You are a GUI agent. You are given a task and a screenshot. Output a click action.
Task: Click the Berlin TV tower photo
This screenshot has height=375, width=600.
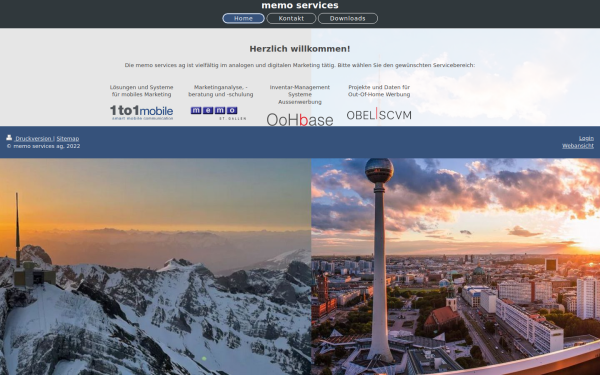(455, 267)
